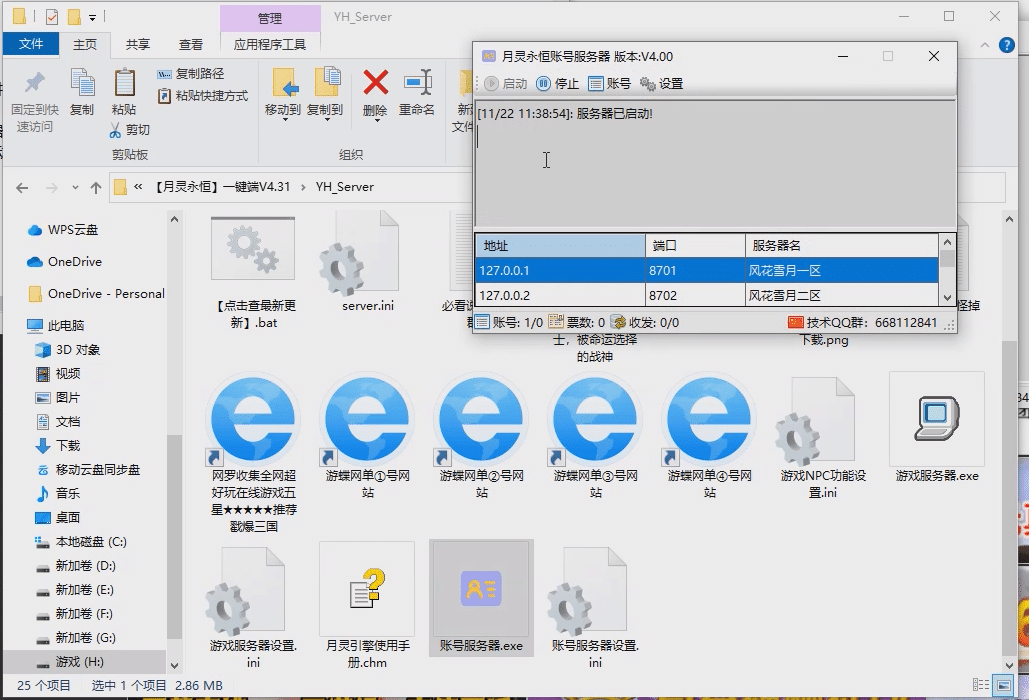Viewport: 1029px width, 700px height.
Task: Open the 文件 (File) menu tab
Action: [31, 44]
